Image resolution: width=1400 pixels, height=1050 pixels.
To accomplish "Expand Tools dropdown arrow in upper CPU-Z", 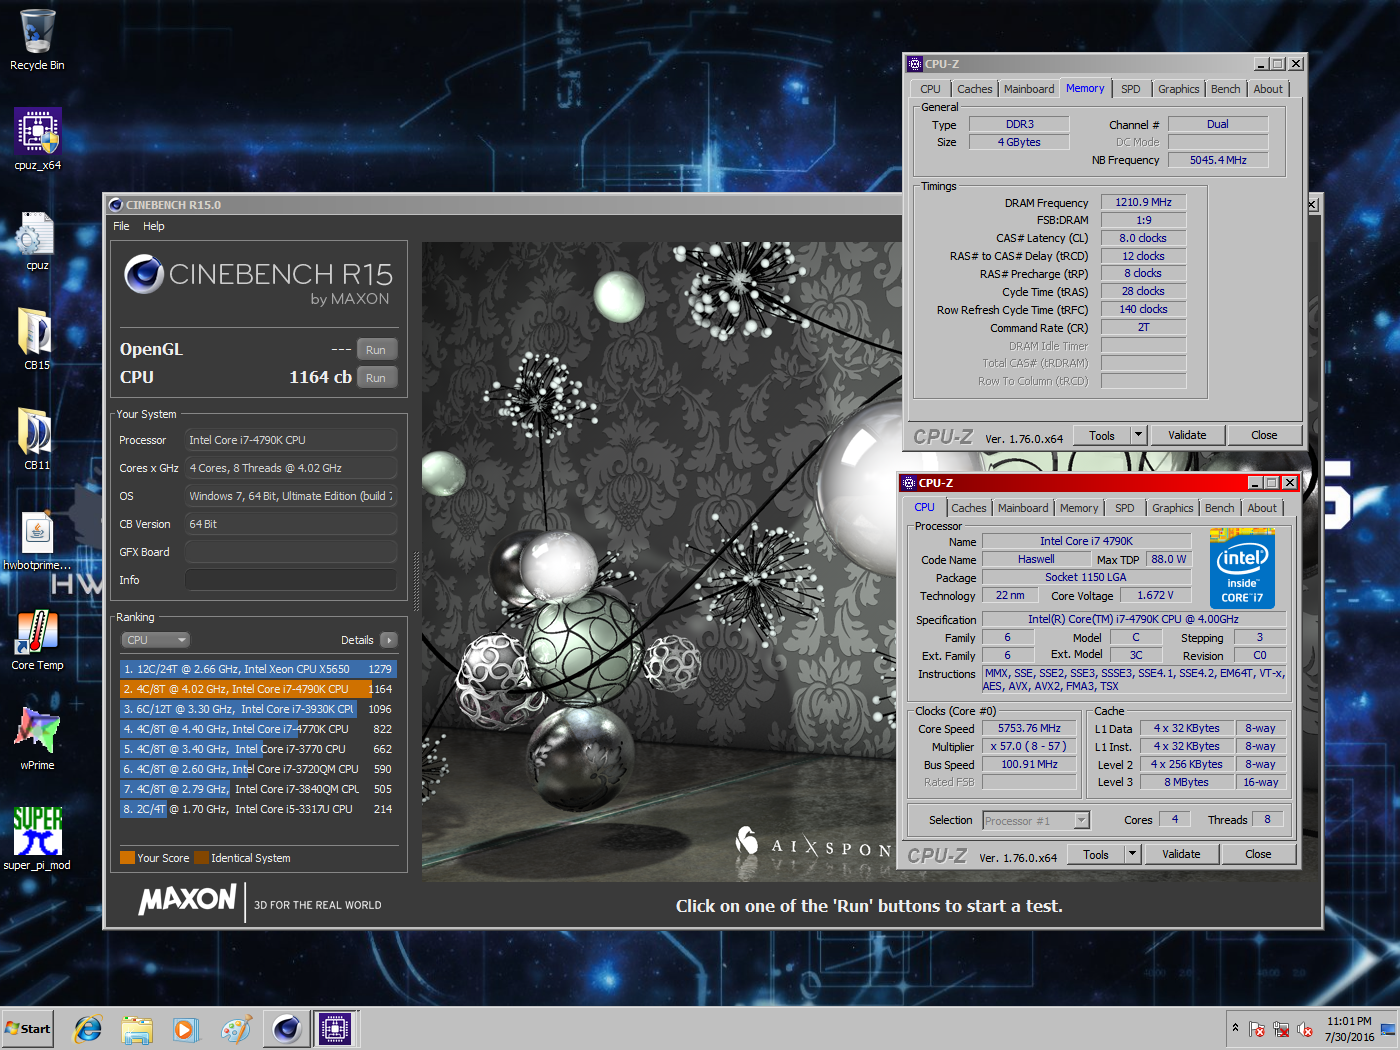I will pos(1138,436).
